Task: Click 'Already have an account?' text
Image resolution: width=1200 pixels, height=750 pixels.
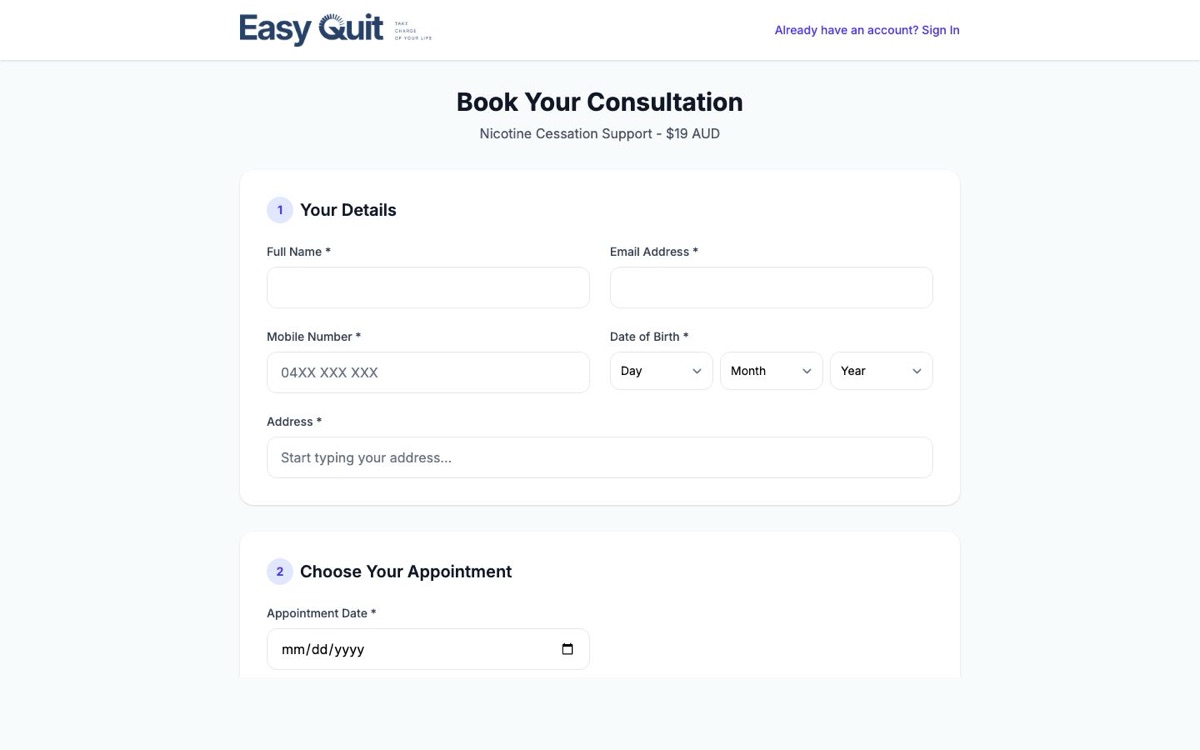Action: click(845, 30)
